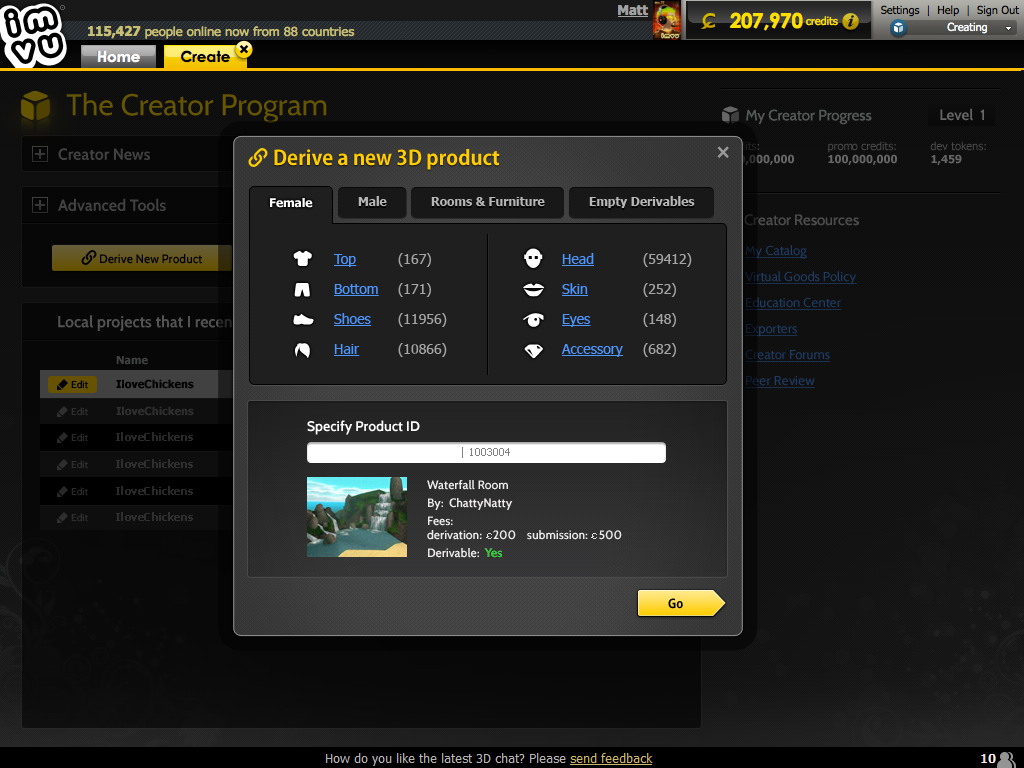Viewport: 1024px width, 768px height.
Task: Open the Virtual Goods Policy link
Action: coord(801,277)
